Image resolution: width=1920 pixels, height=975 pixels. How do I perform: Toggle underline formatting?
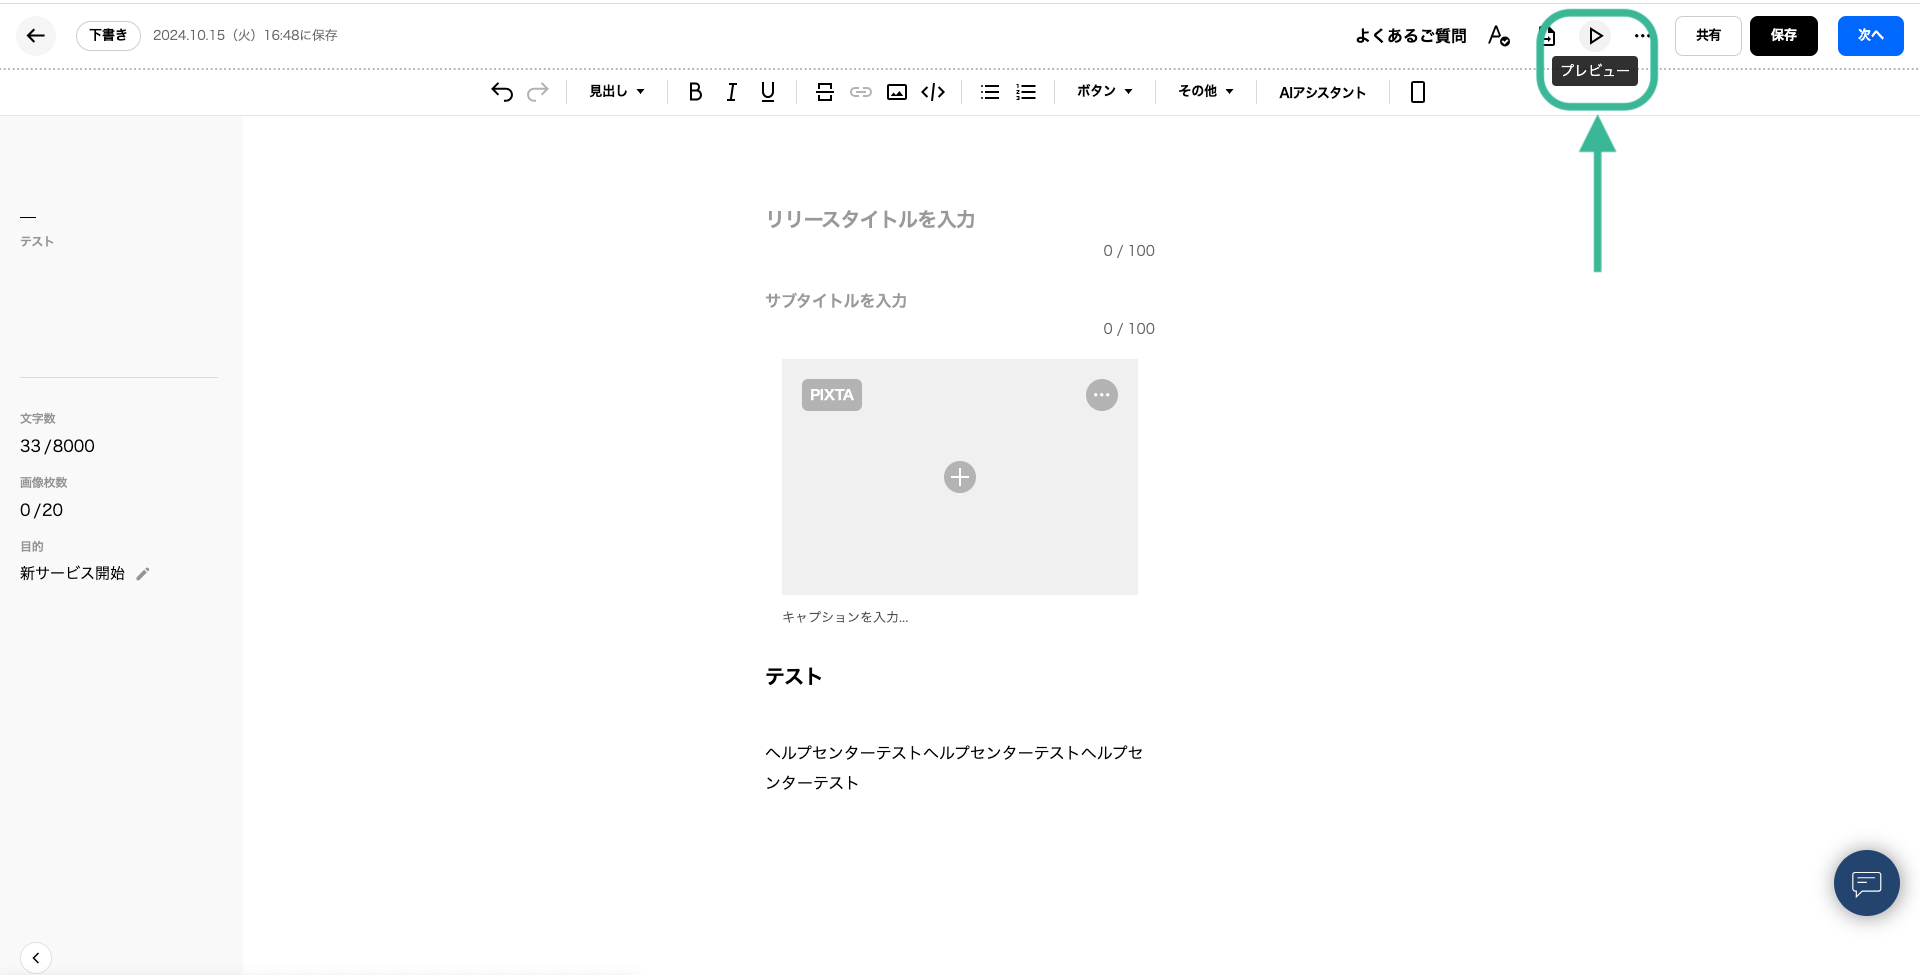pyautogui.click(x=768, y=92)
